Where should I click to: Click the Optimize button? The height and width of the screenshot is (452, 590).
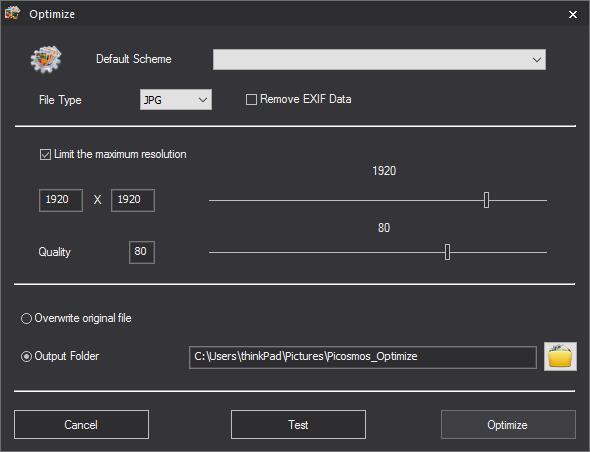tap(508, 425)
